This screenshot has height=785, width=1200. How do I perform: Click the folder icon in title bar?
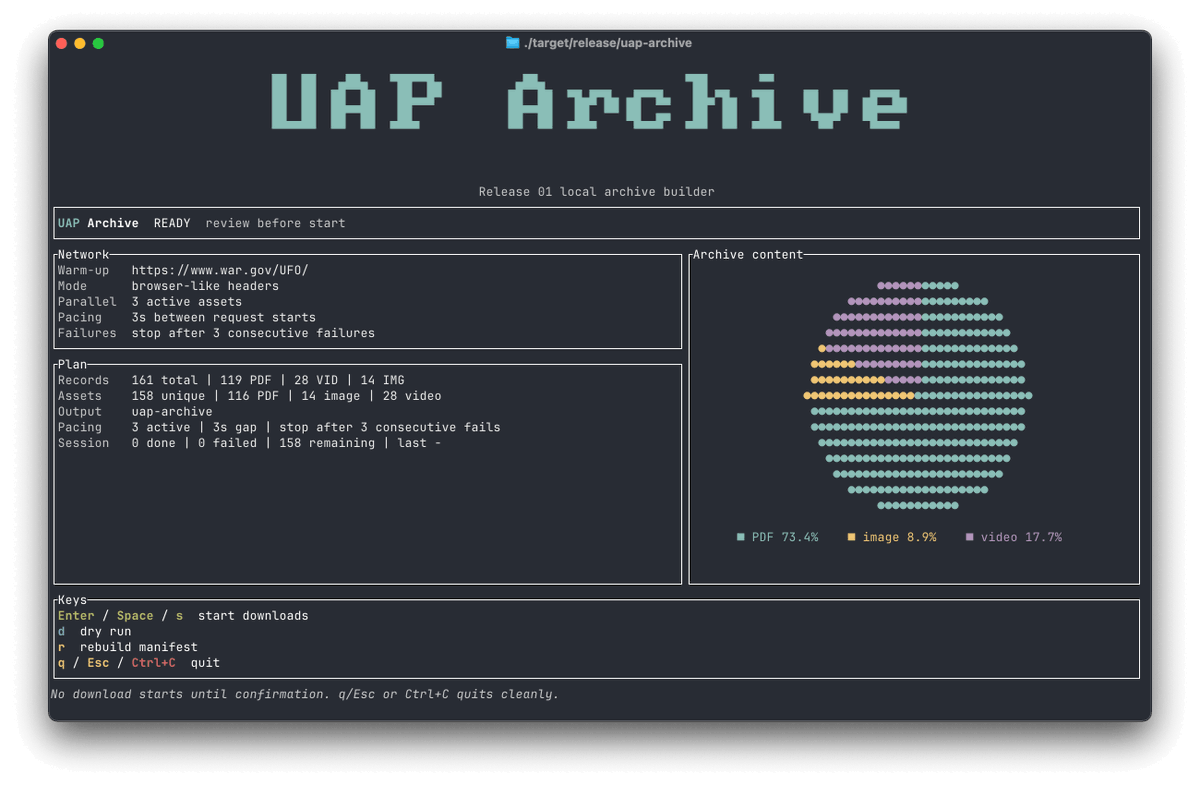(513, 43)
